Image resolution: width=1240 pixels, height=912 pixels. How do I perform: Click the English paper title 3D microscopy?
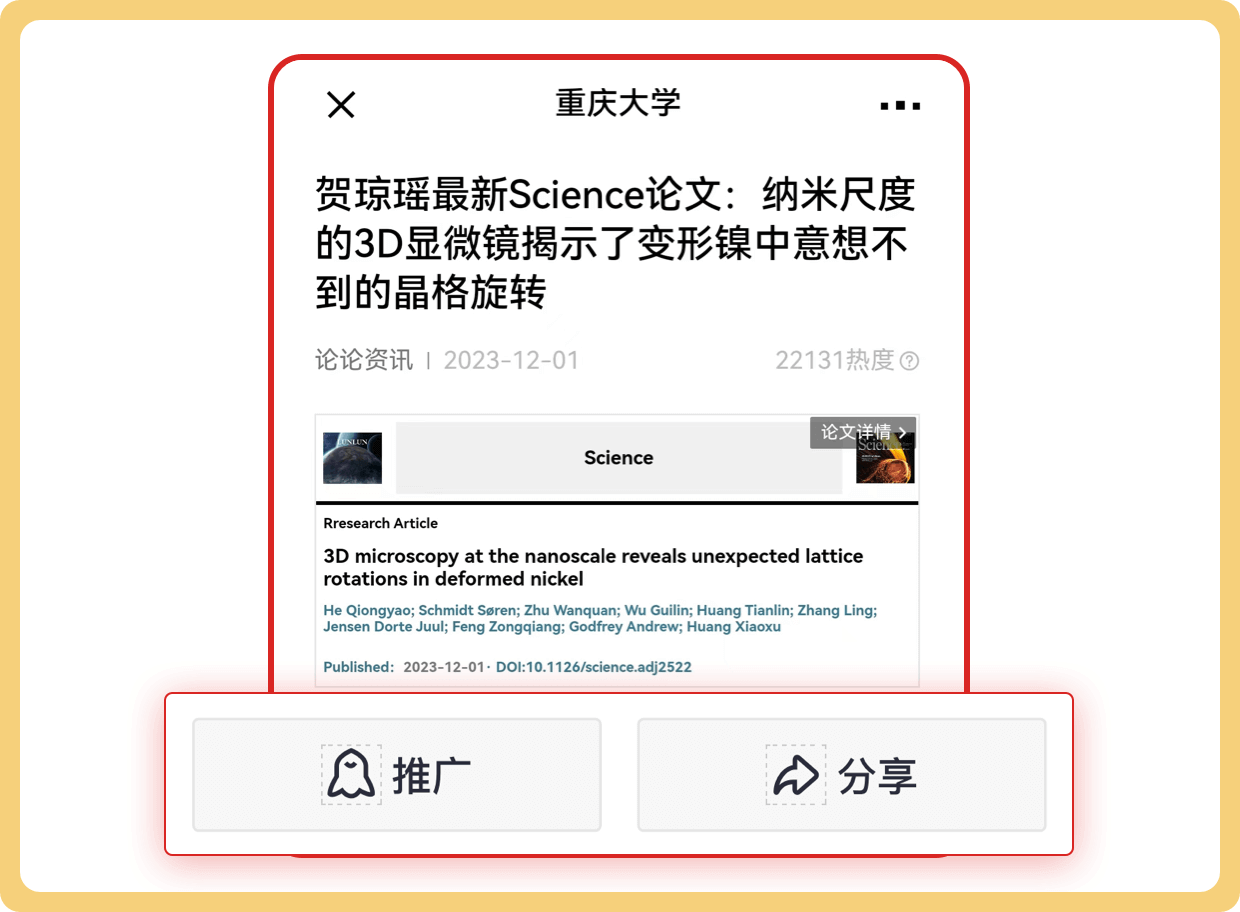pyautogui.click(x=593, y=567)
